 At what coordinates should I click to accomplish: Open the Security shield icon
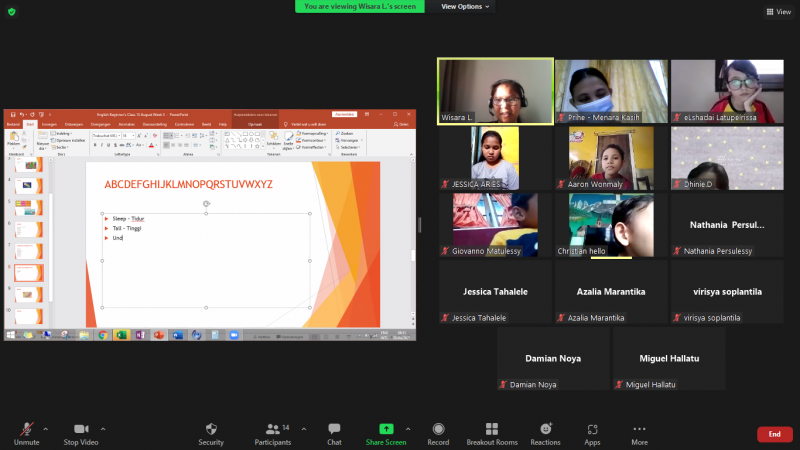pyautogui.click(x=211, y=429)
